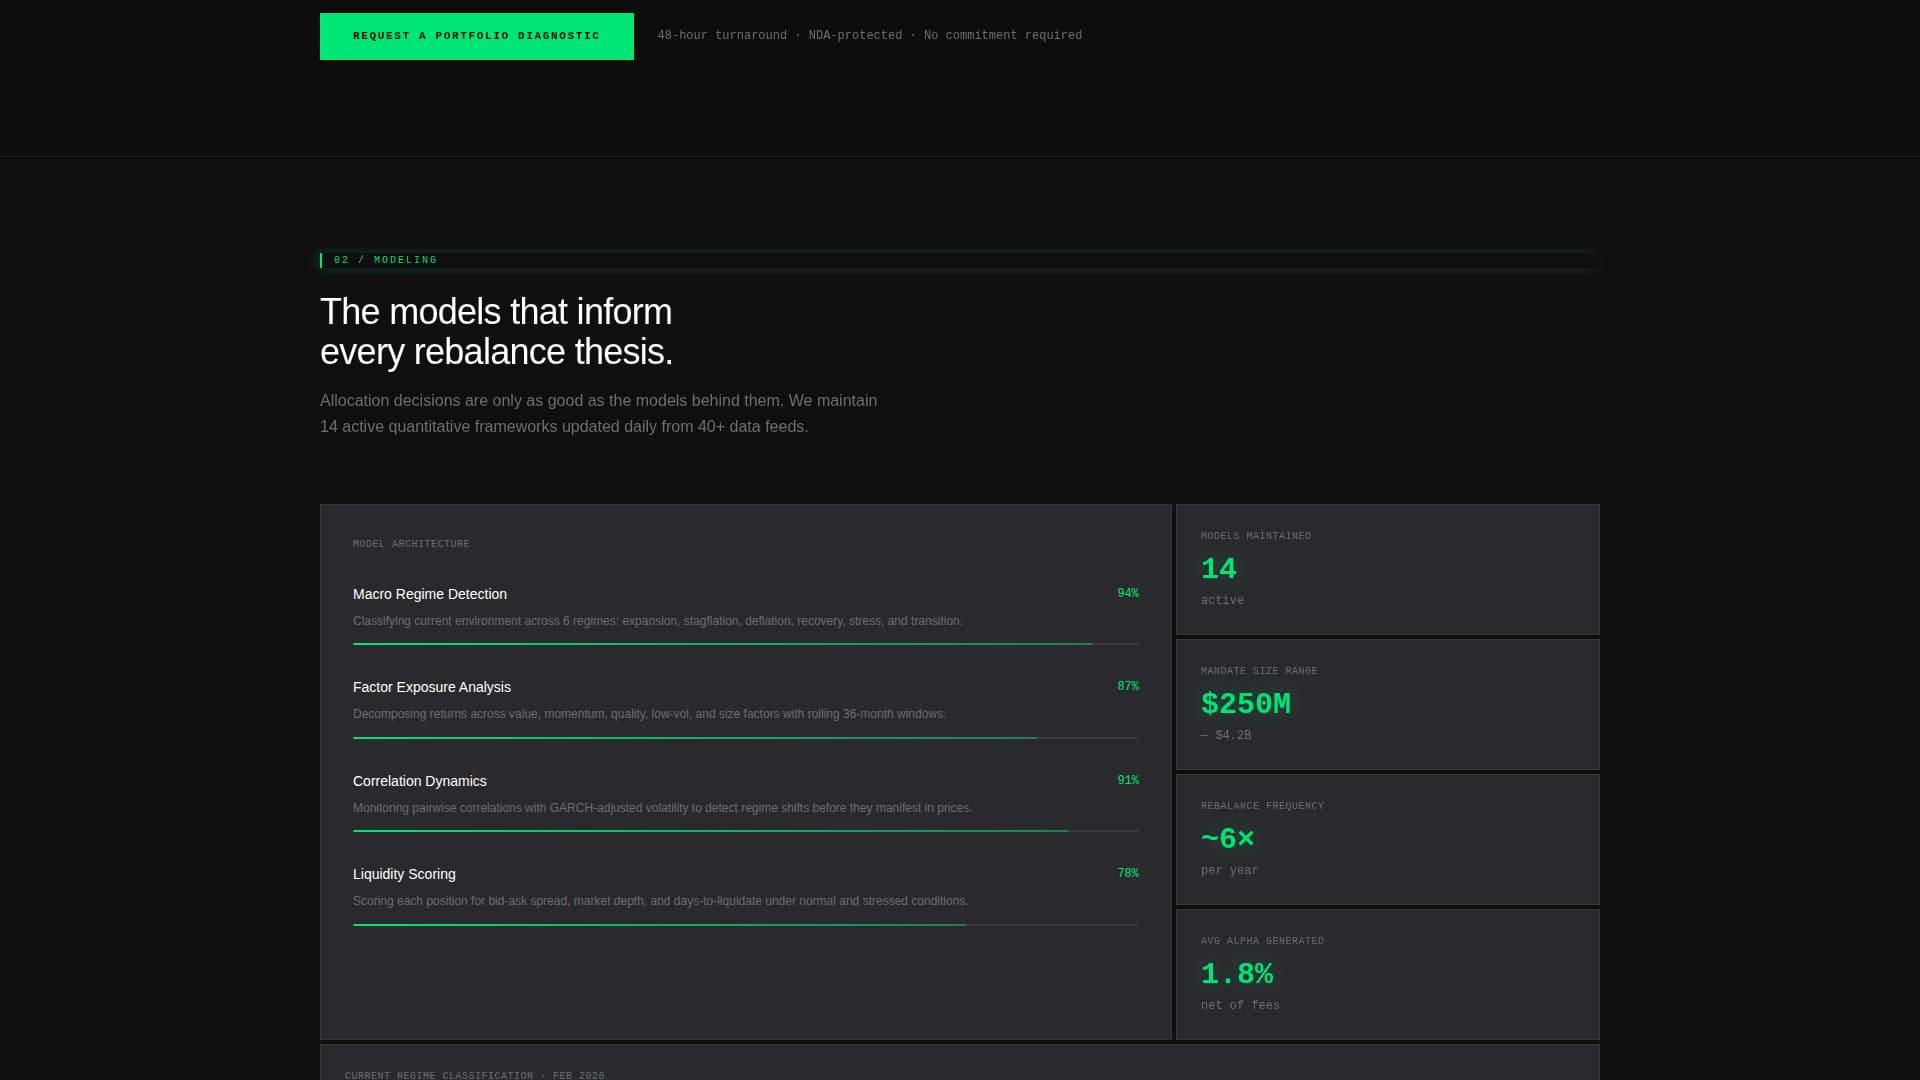Click the Macro Regime Detection progress bar

click(745, 644)
